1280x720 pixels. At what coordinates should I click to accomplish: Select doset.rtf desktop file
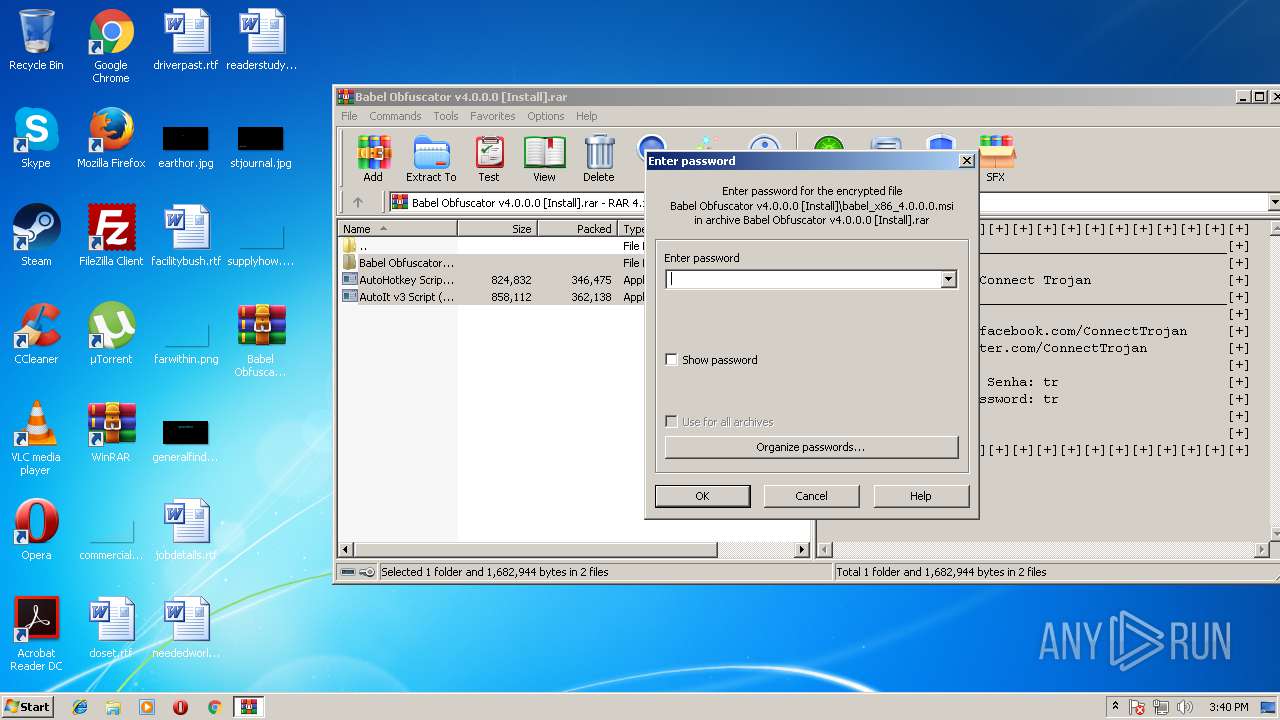(x=111, y=628)
